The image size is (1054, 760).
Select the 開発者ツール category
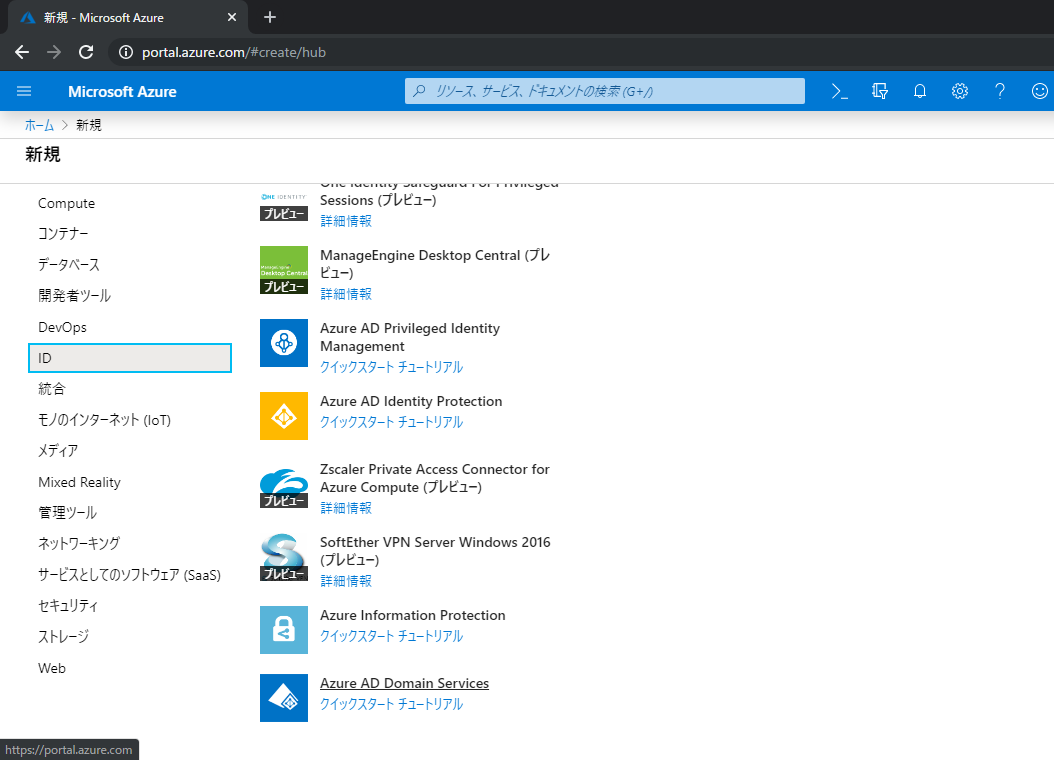[75, 296]
